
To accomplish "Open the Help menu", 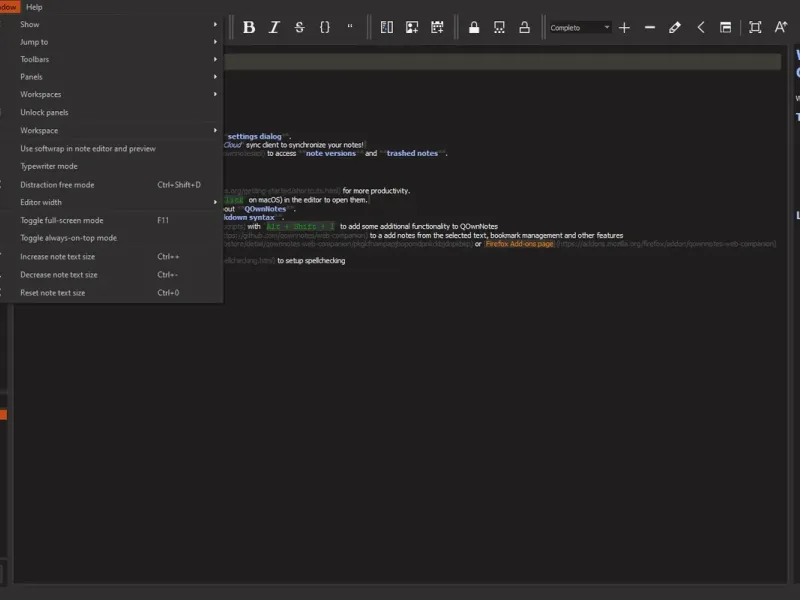I will pos(34,7).
